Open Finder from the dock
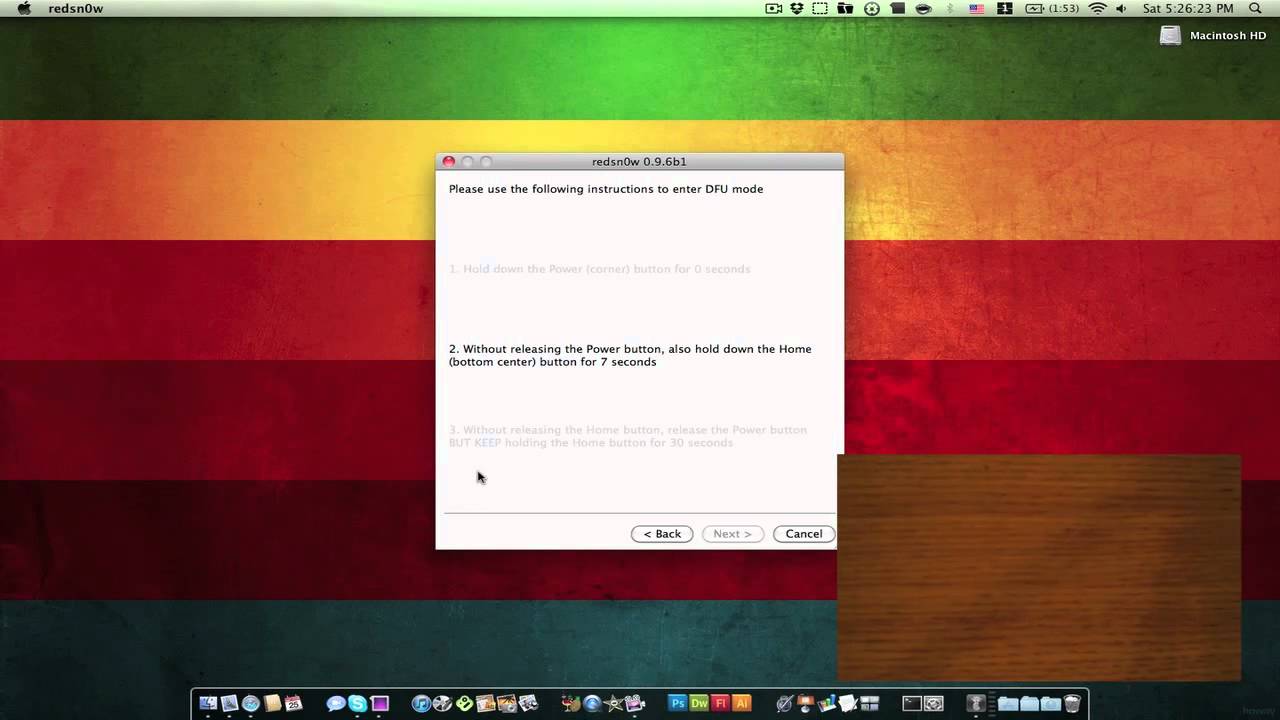This screenshot has width=1280, height=720. tap(208, 703)
